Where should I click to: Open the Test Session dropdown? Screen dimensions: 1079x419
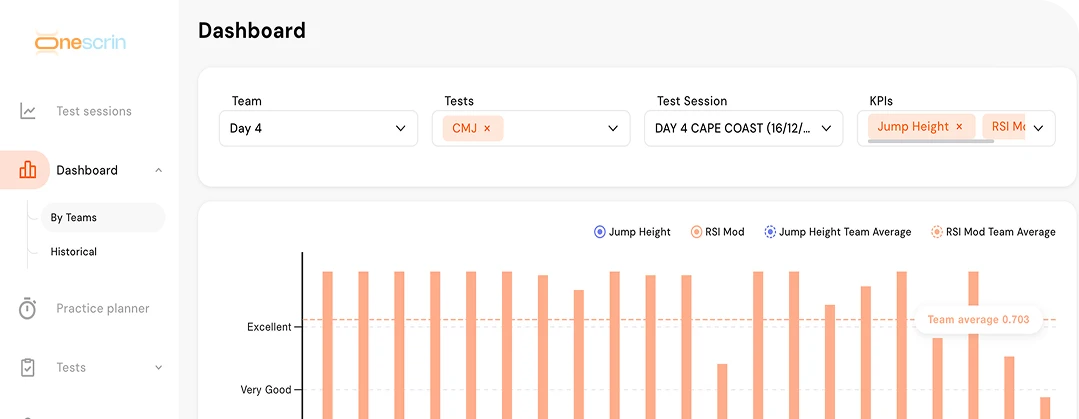(x=743, y=128)
